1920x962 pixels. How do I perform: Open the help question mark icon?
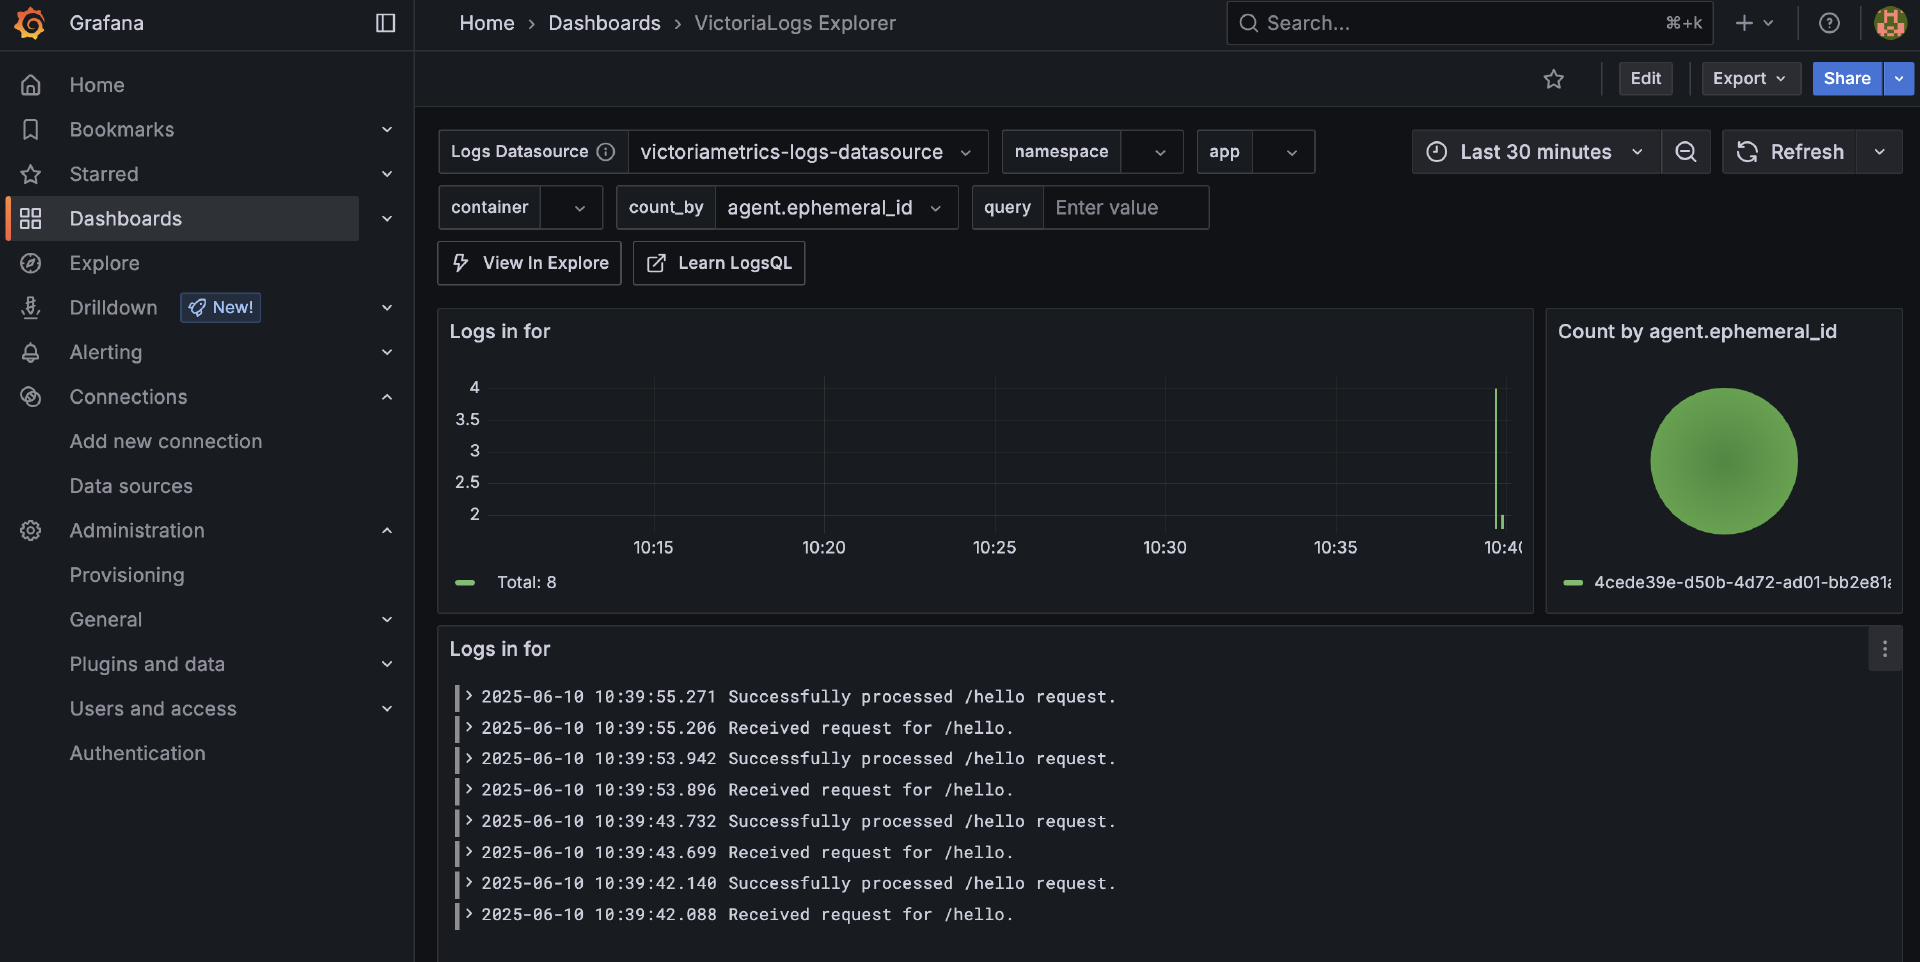(x=1829, y=23)
